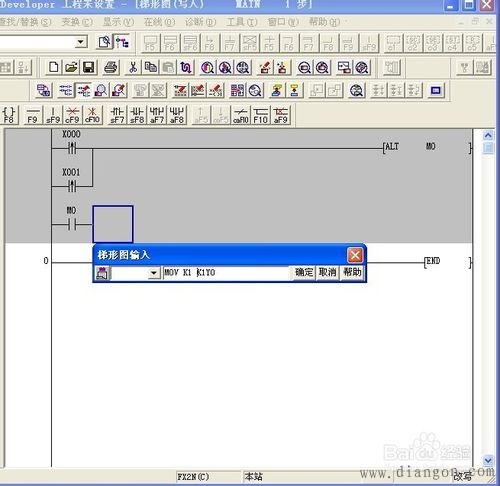Click the Cut scissors icon
Viewport: 500px width, 486px height.
133,67
